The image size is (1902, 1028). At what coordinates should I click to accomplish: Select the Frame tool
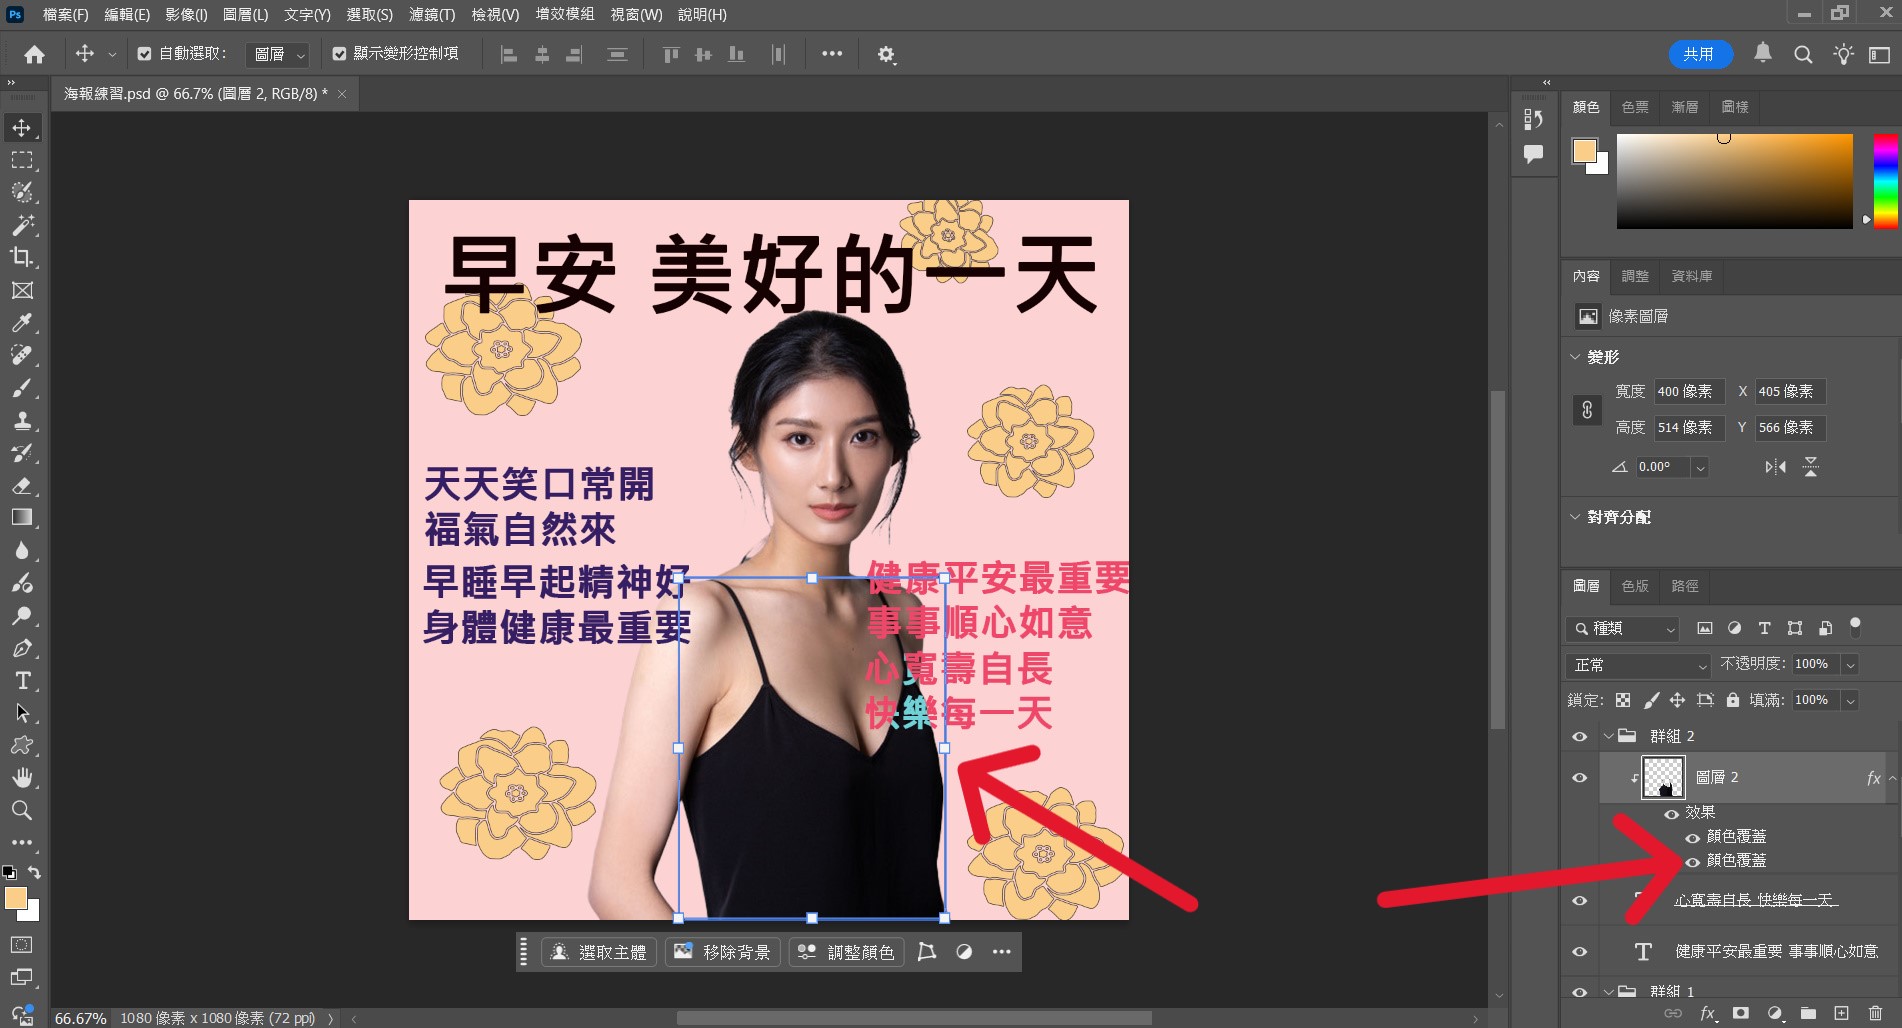22,290
